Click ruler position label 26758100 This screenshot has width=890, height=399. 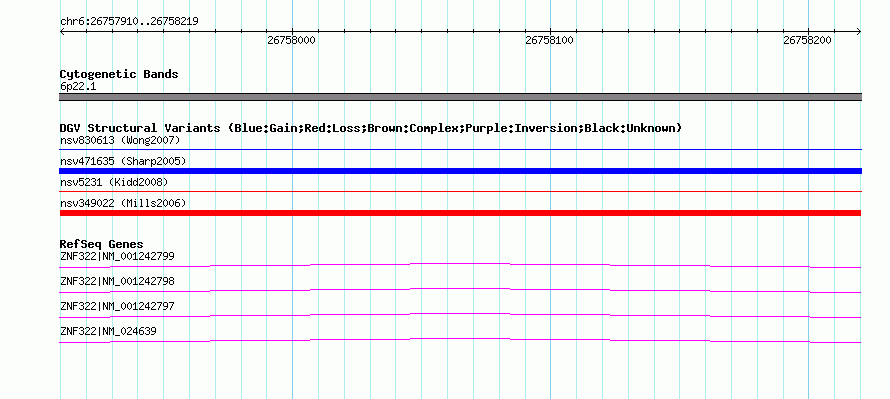549,40
